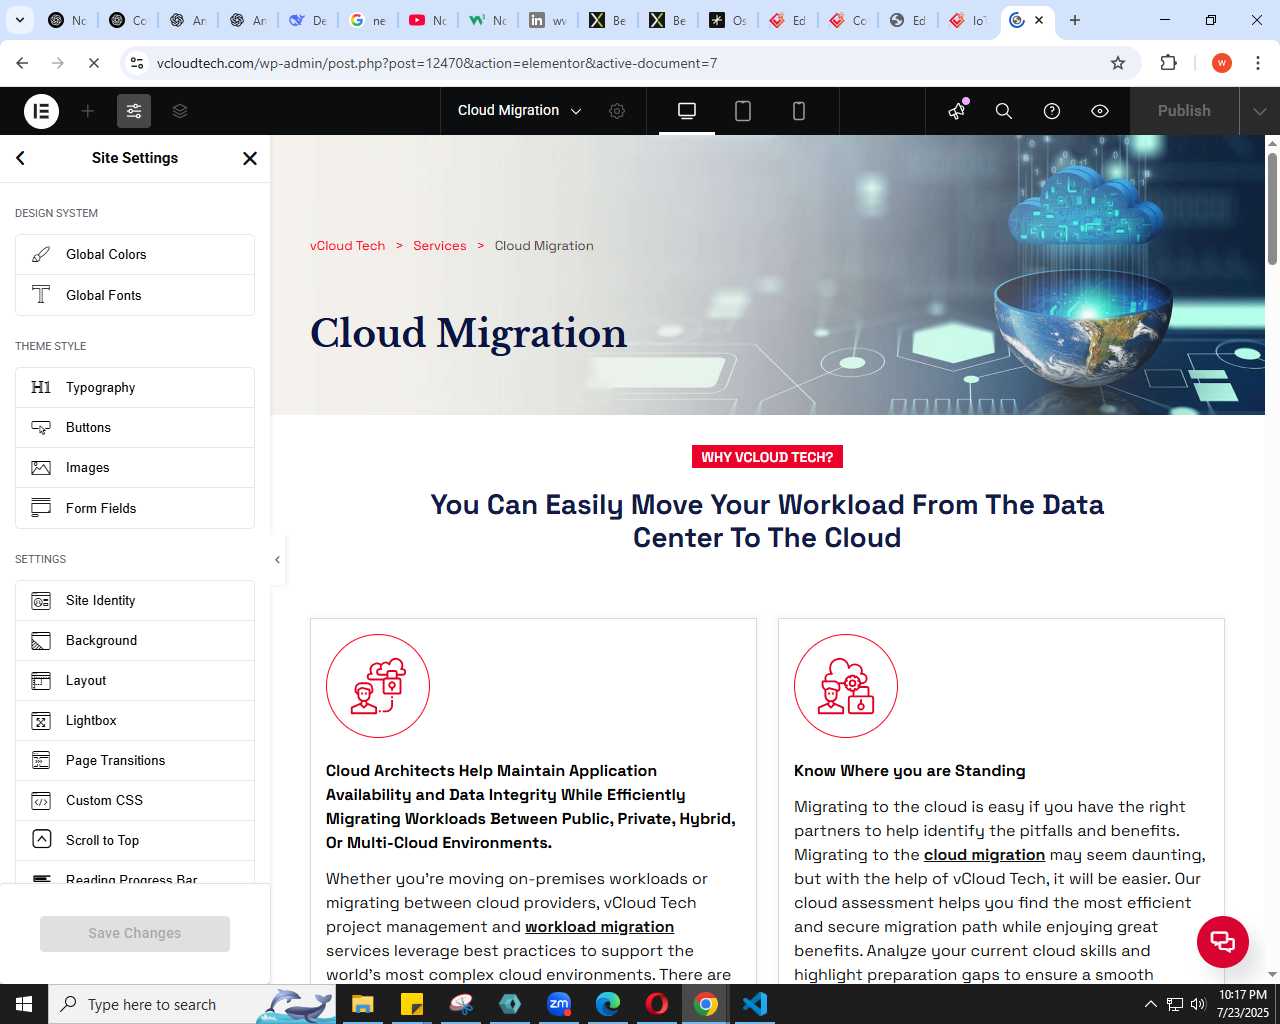This screenshot has height=1024, width=1280.
Task: Open File Explorer from taskbar
Action: click(362, 1004)
